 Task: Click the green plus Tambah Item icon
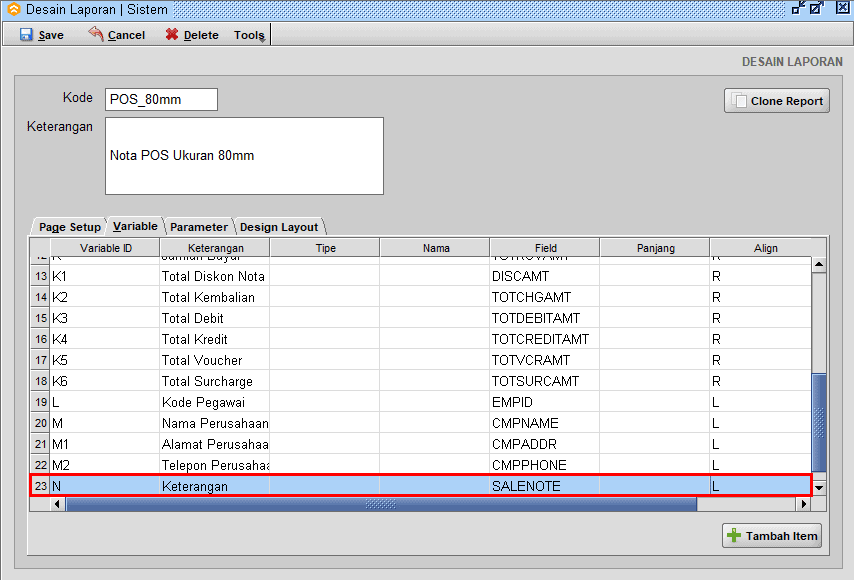pyautogui.click(x=735, y=536)
